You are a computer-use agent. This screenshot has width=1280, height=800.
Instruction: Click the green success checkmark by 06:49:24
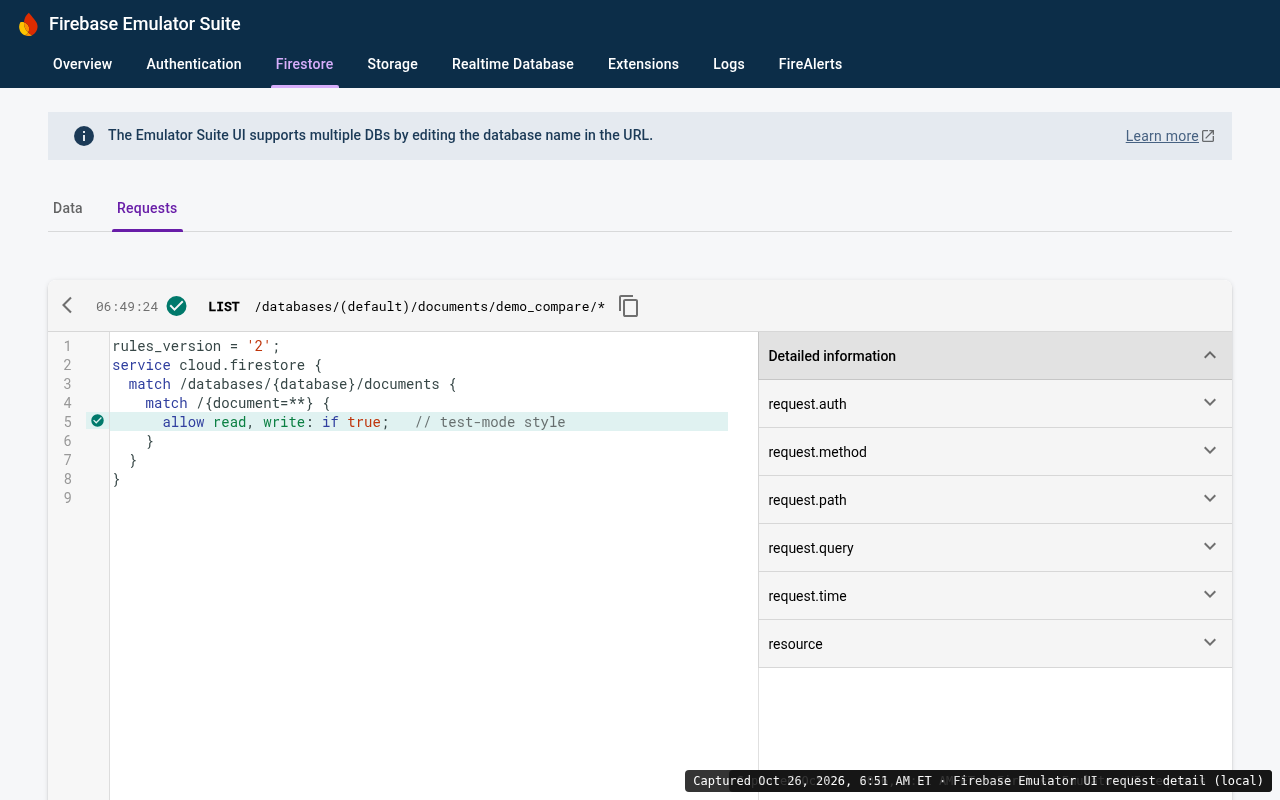[177, 306]
